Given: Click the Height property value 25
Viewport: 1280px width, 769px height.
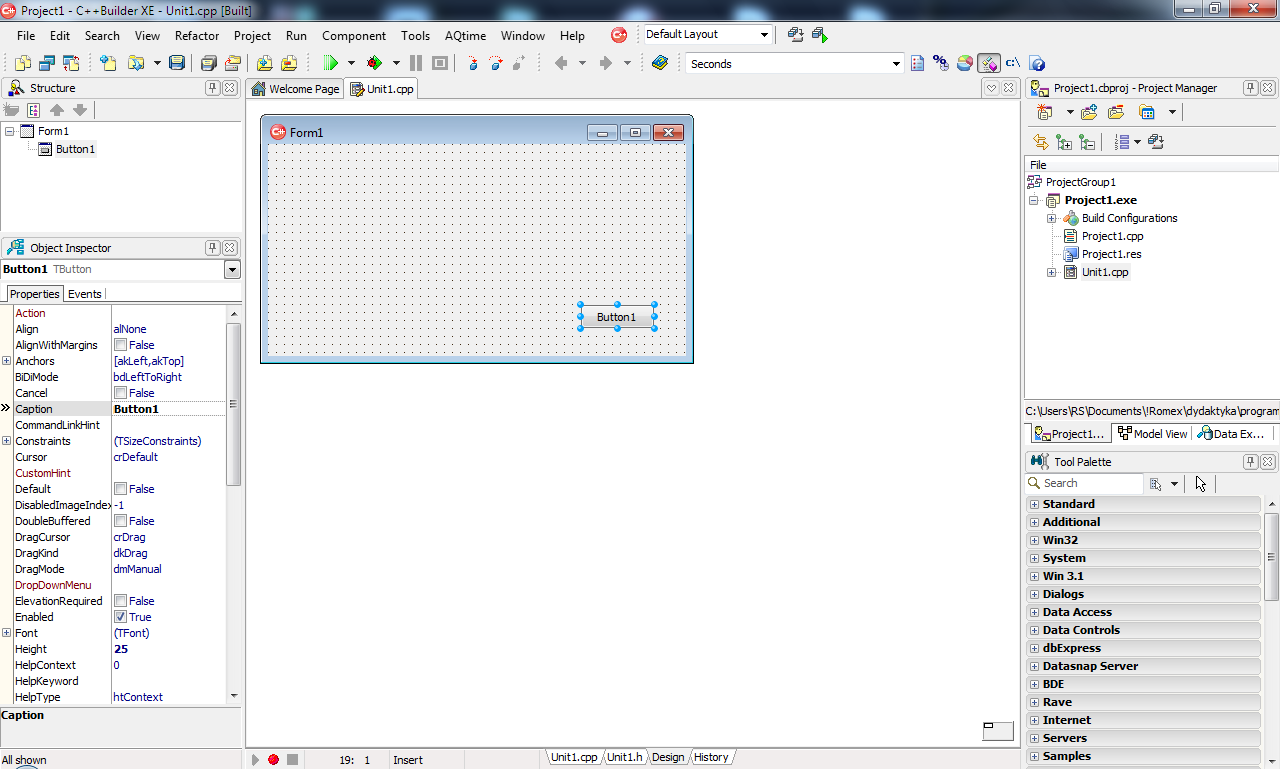Looking at the screenshot, I should tap(121, 649).
